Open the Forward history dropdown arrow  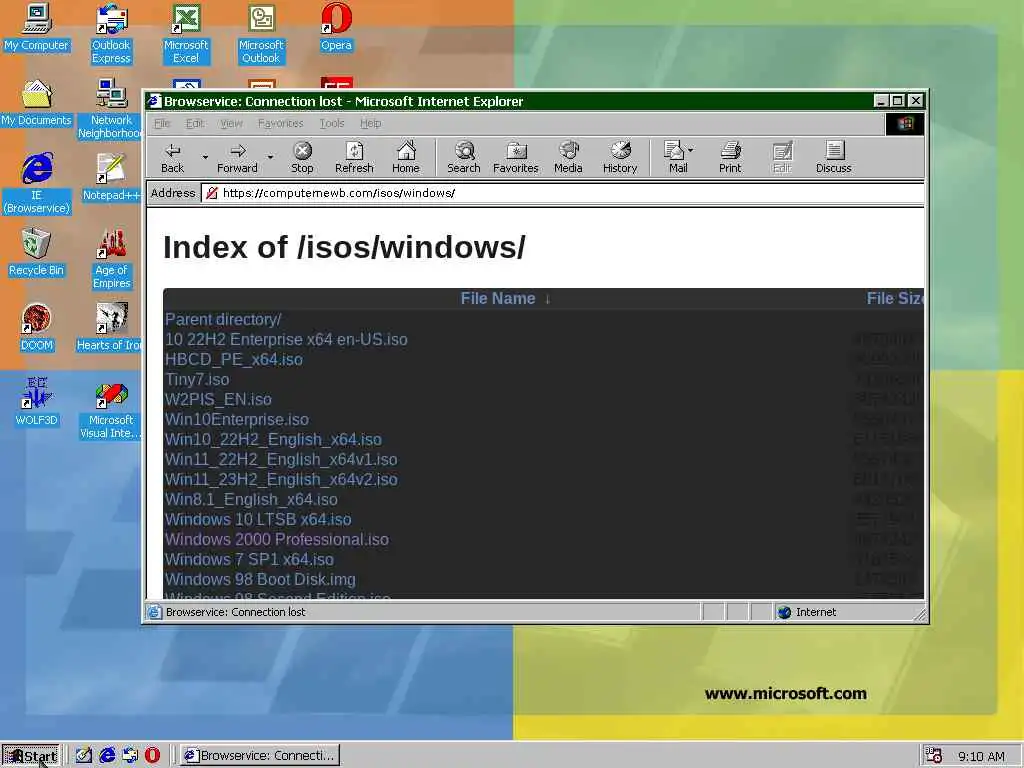click(270, 157)
